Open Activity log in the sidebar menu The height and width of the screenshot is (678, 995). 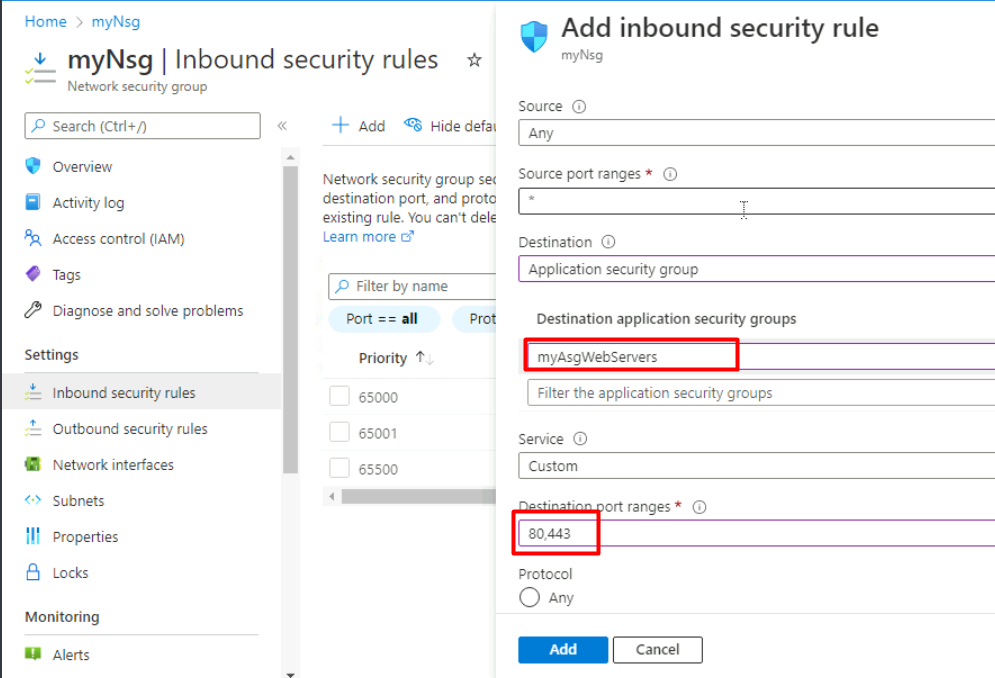click(x=88, y=203)
